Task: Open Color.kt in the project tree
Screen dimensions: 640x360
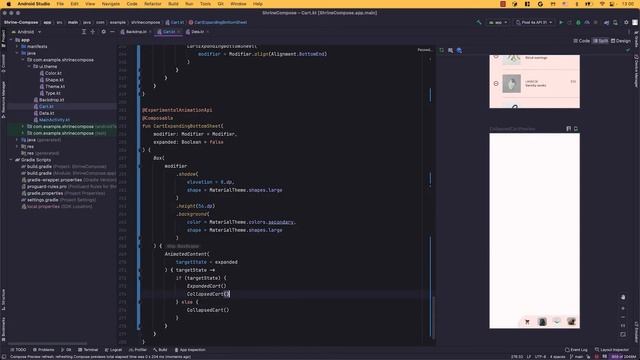Action: (x=50, y=73)
